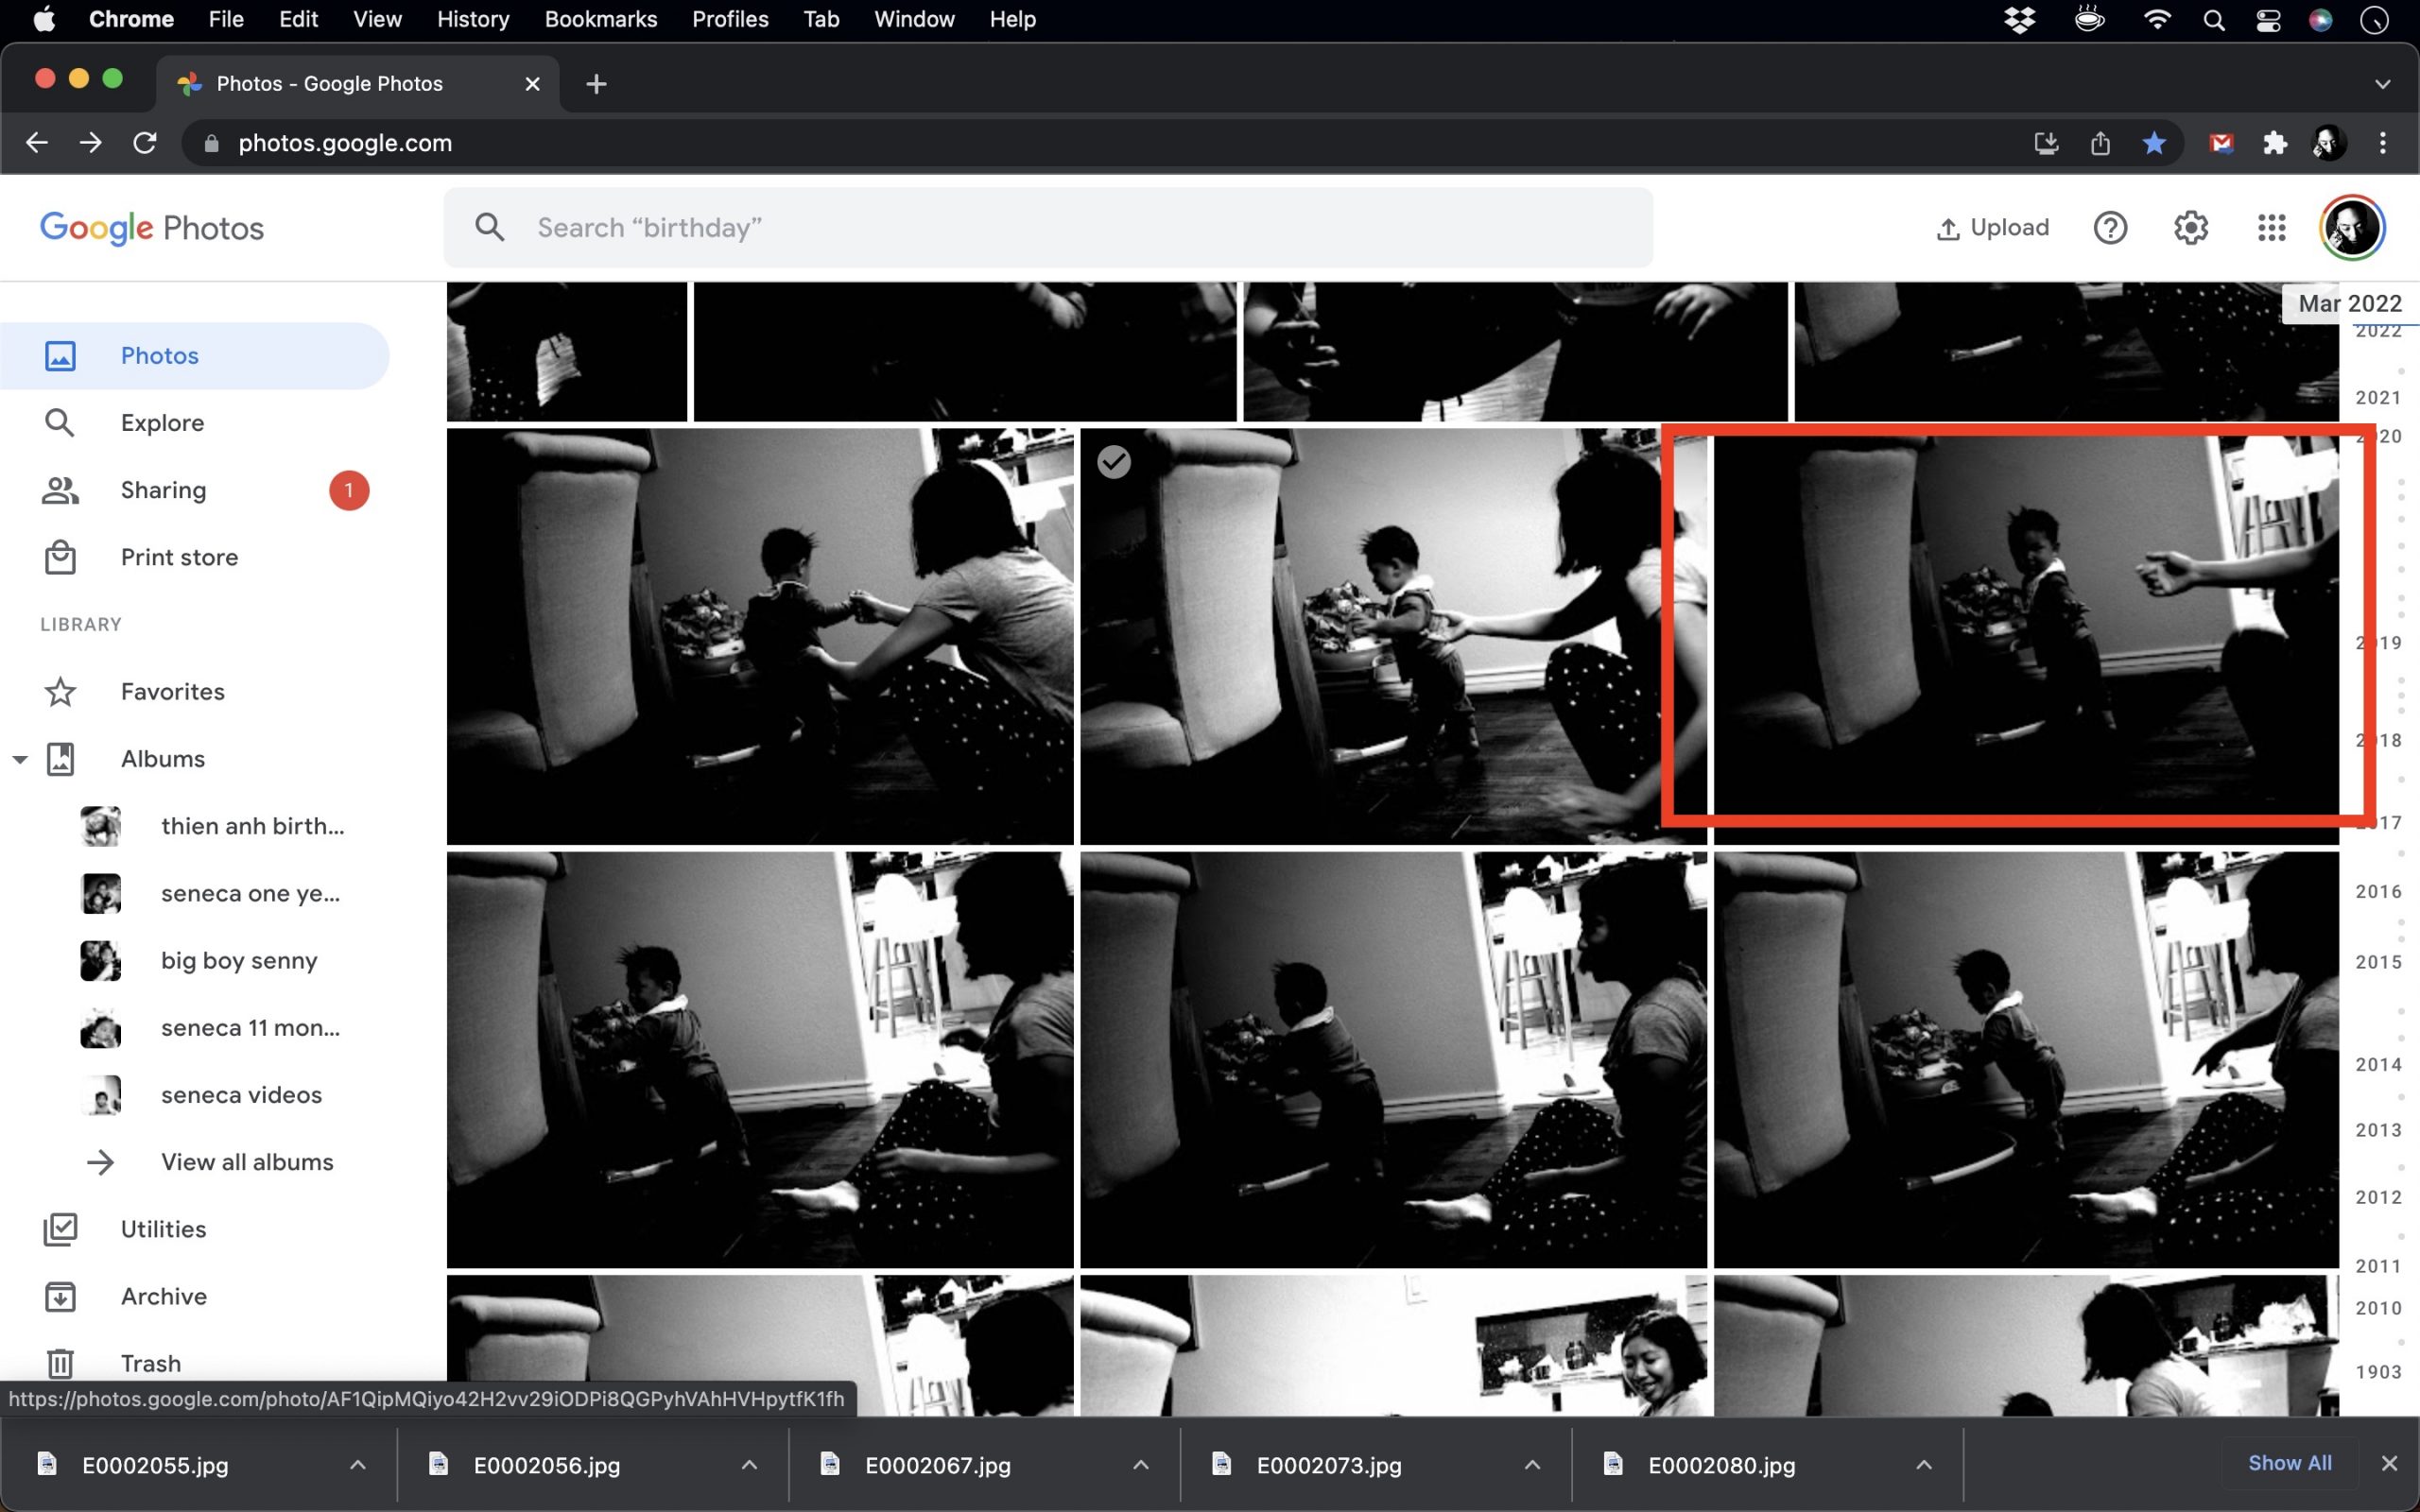This screenshot has height=1512, width=2420.
Task: Click the Upload button
Action: (1992, 228)
